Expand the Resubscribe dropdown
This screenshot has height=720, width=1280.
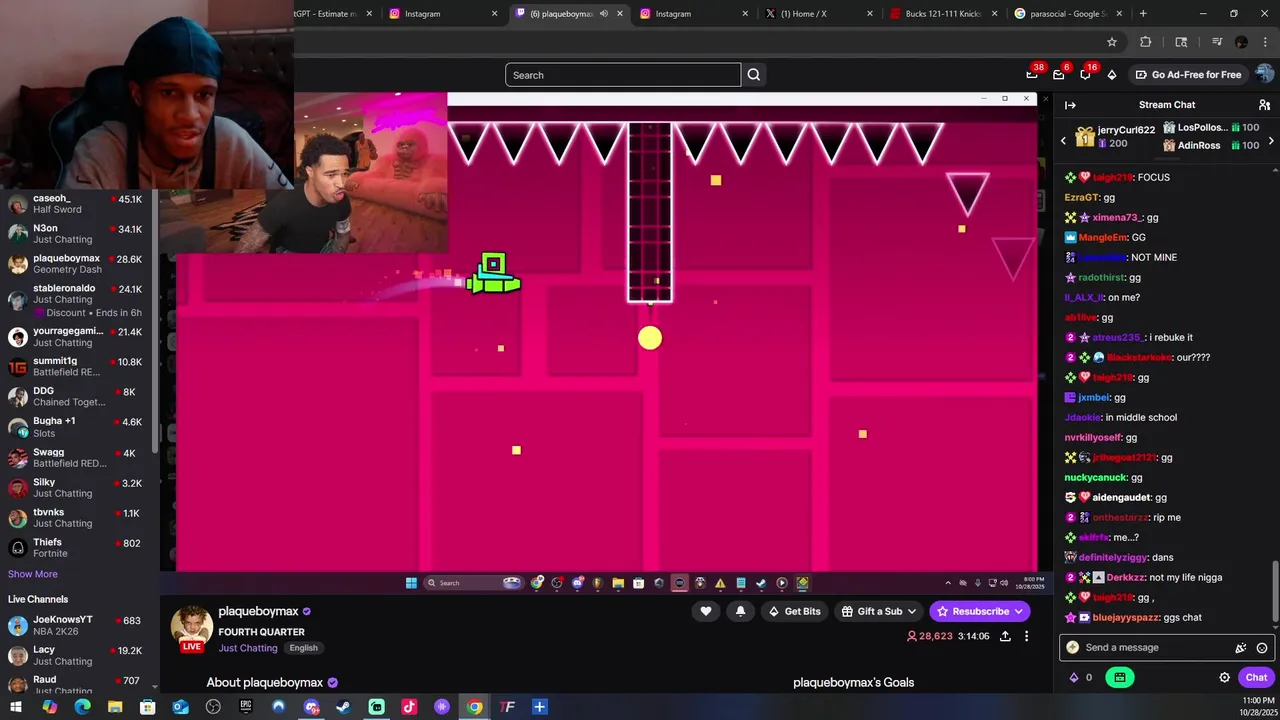(x=1019, y=611)
